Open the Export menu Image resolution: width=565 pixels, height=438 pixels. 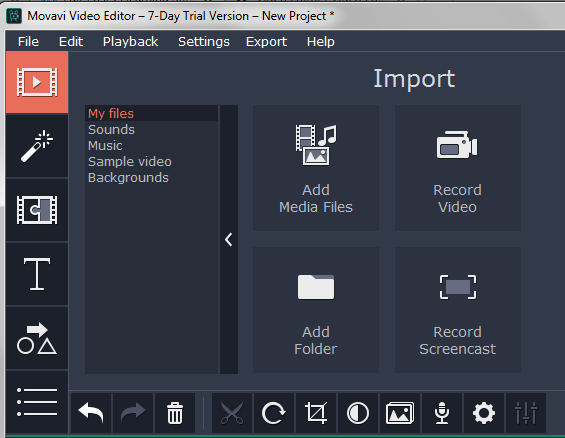[266, 41]
